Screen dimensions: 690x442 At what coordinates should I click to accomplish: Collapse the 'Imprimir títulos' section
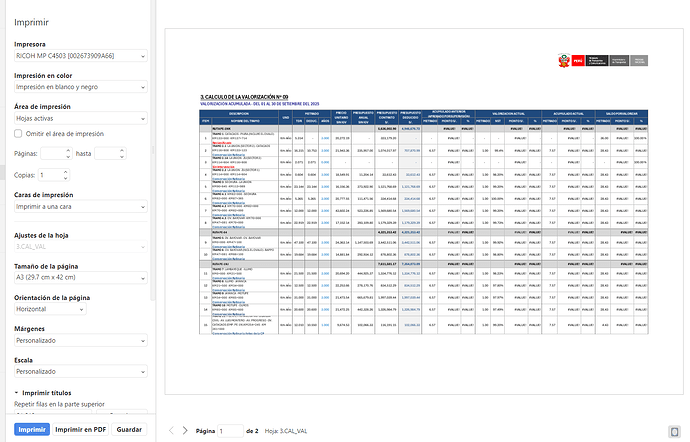(17, 393)
